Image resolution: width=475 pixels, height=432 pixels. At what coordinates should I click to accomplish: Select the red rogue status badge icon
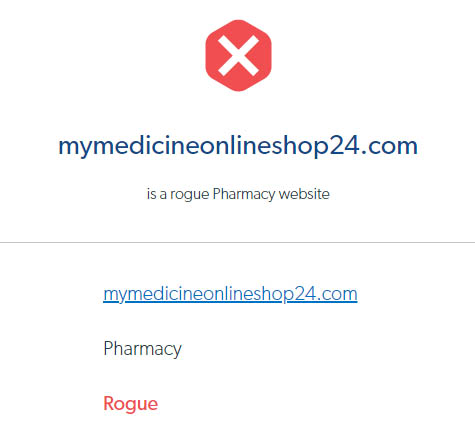(x=238, y=55)
